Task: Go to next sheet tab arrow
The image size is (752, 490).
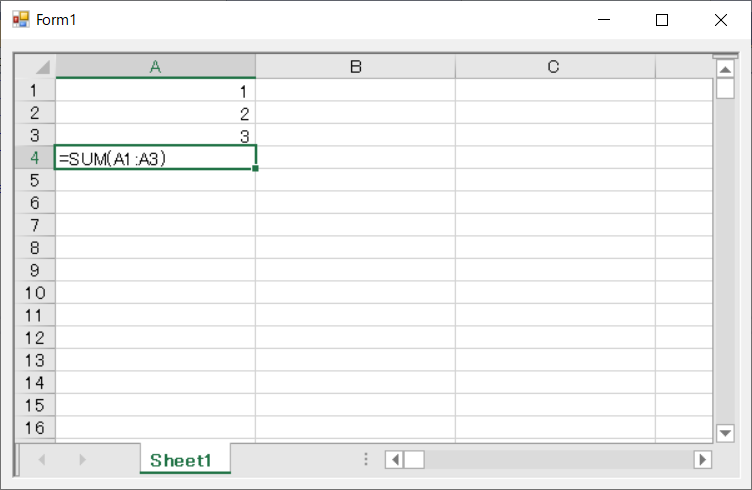Action: (82, 460)
